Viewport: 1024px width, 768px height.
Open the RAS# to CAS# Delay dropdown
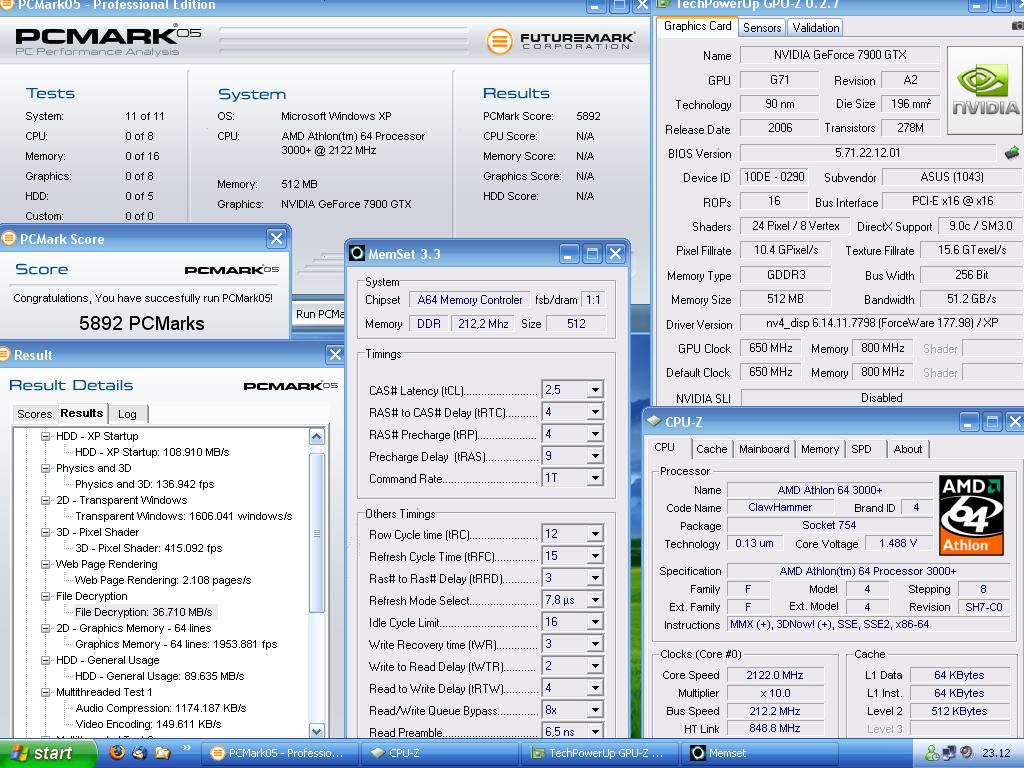tap(595, 412)
